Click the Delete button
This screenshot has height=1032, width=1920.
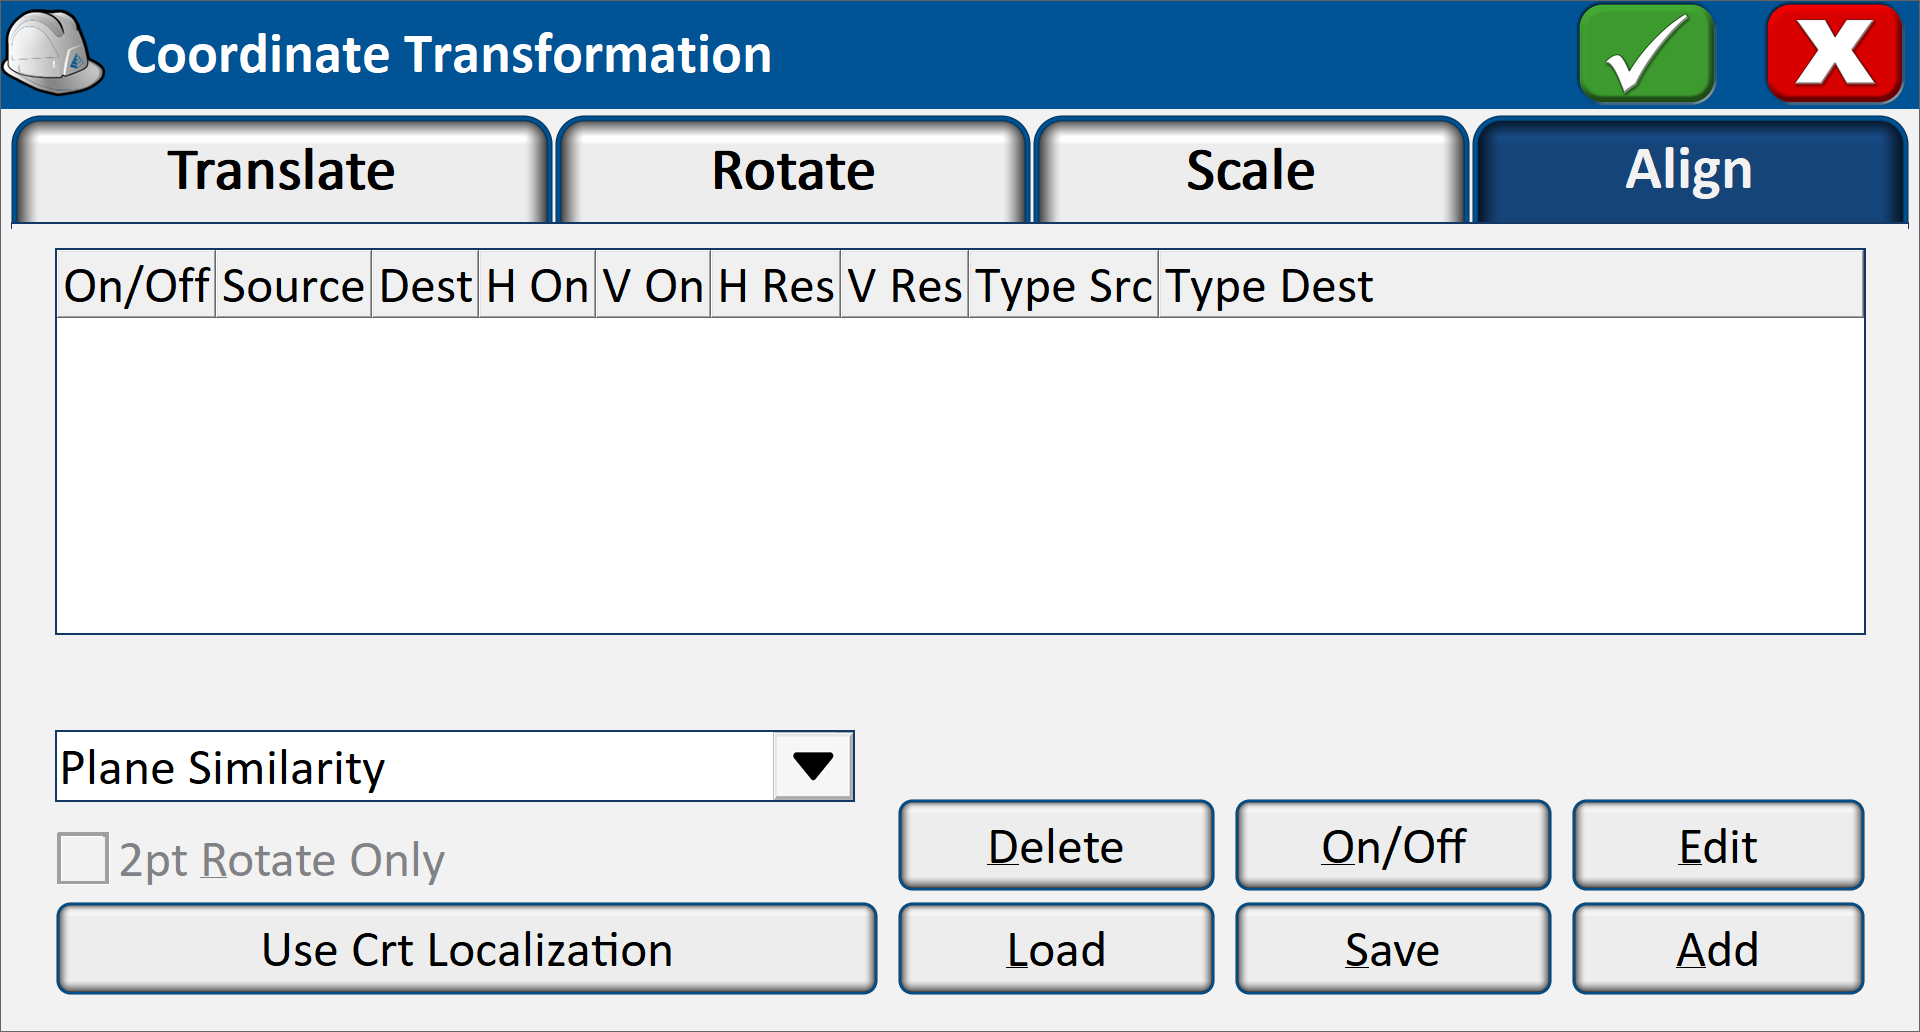(x=1056, y=846)
